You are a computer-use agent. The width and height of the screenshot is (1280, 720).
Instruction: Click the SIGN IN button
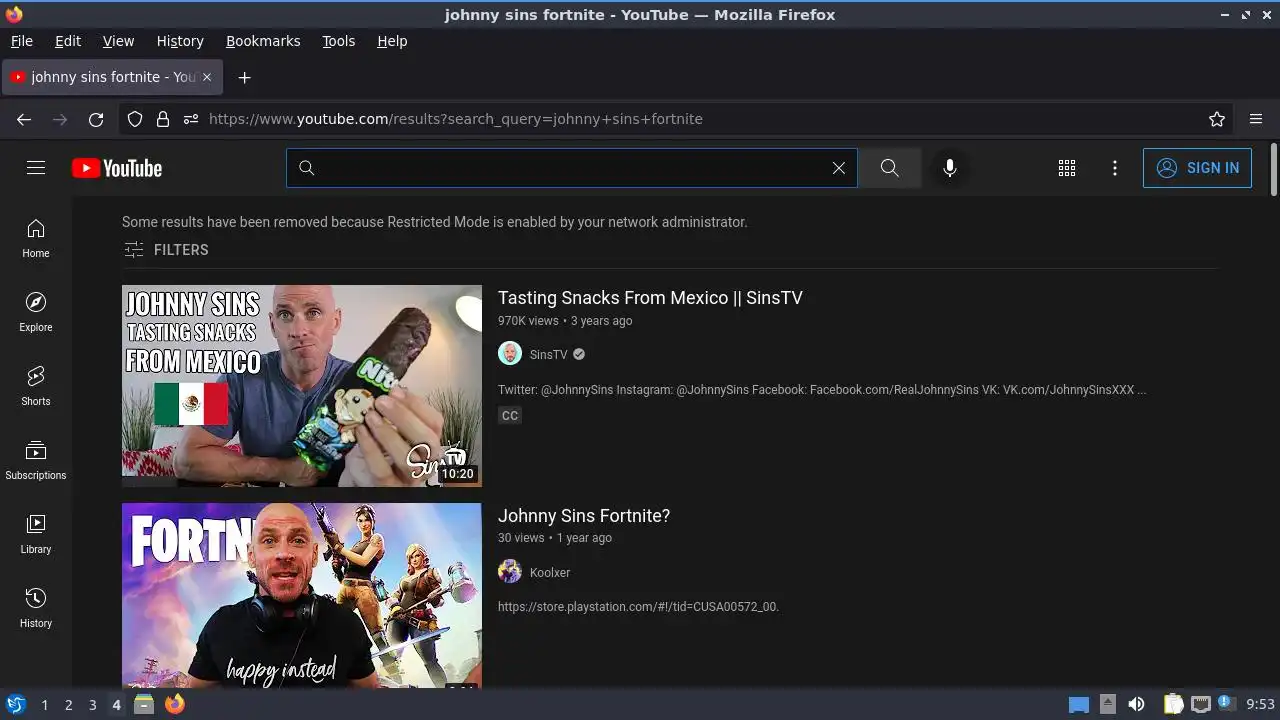[1197, 168]
